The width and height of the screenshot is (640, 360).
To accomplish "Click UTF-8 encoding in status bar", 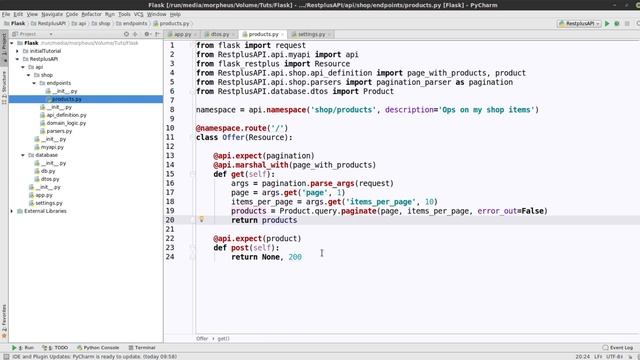I will click(614, 357).
